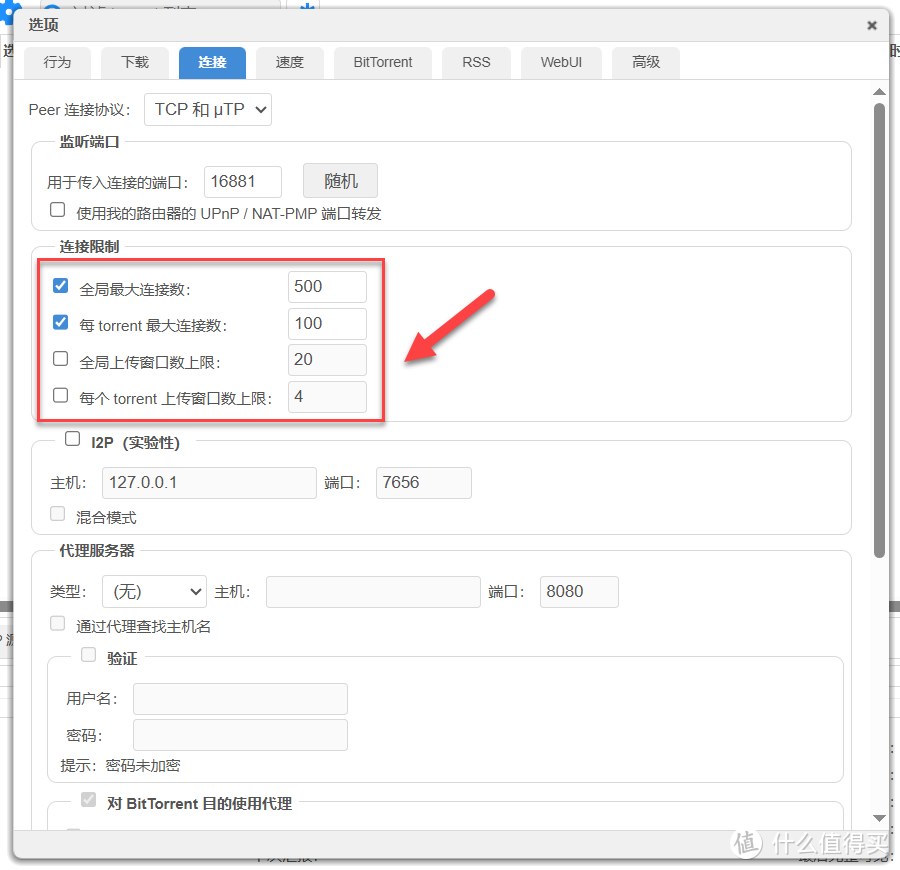Click the proxy server 主机 field
The image size is (900, 870).
[x=373, y=592]
